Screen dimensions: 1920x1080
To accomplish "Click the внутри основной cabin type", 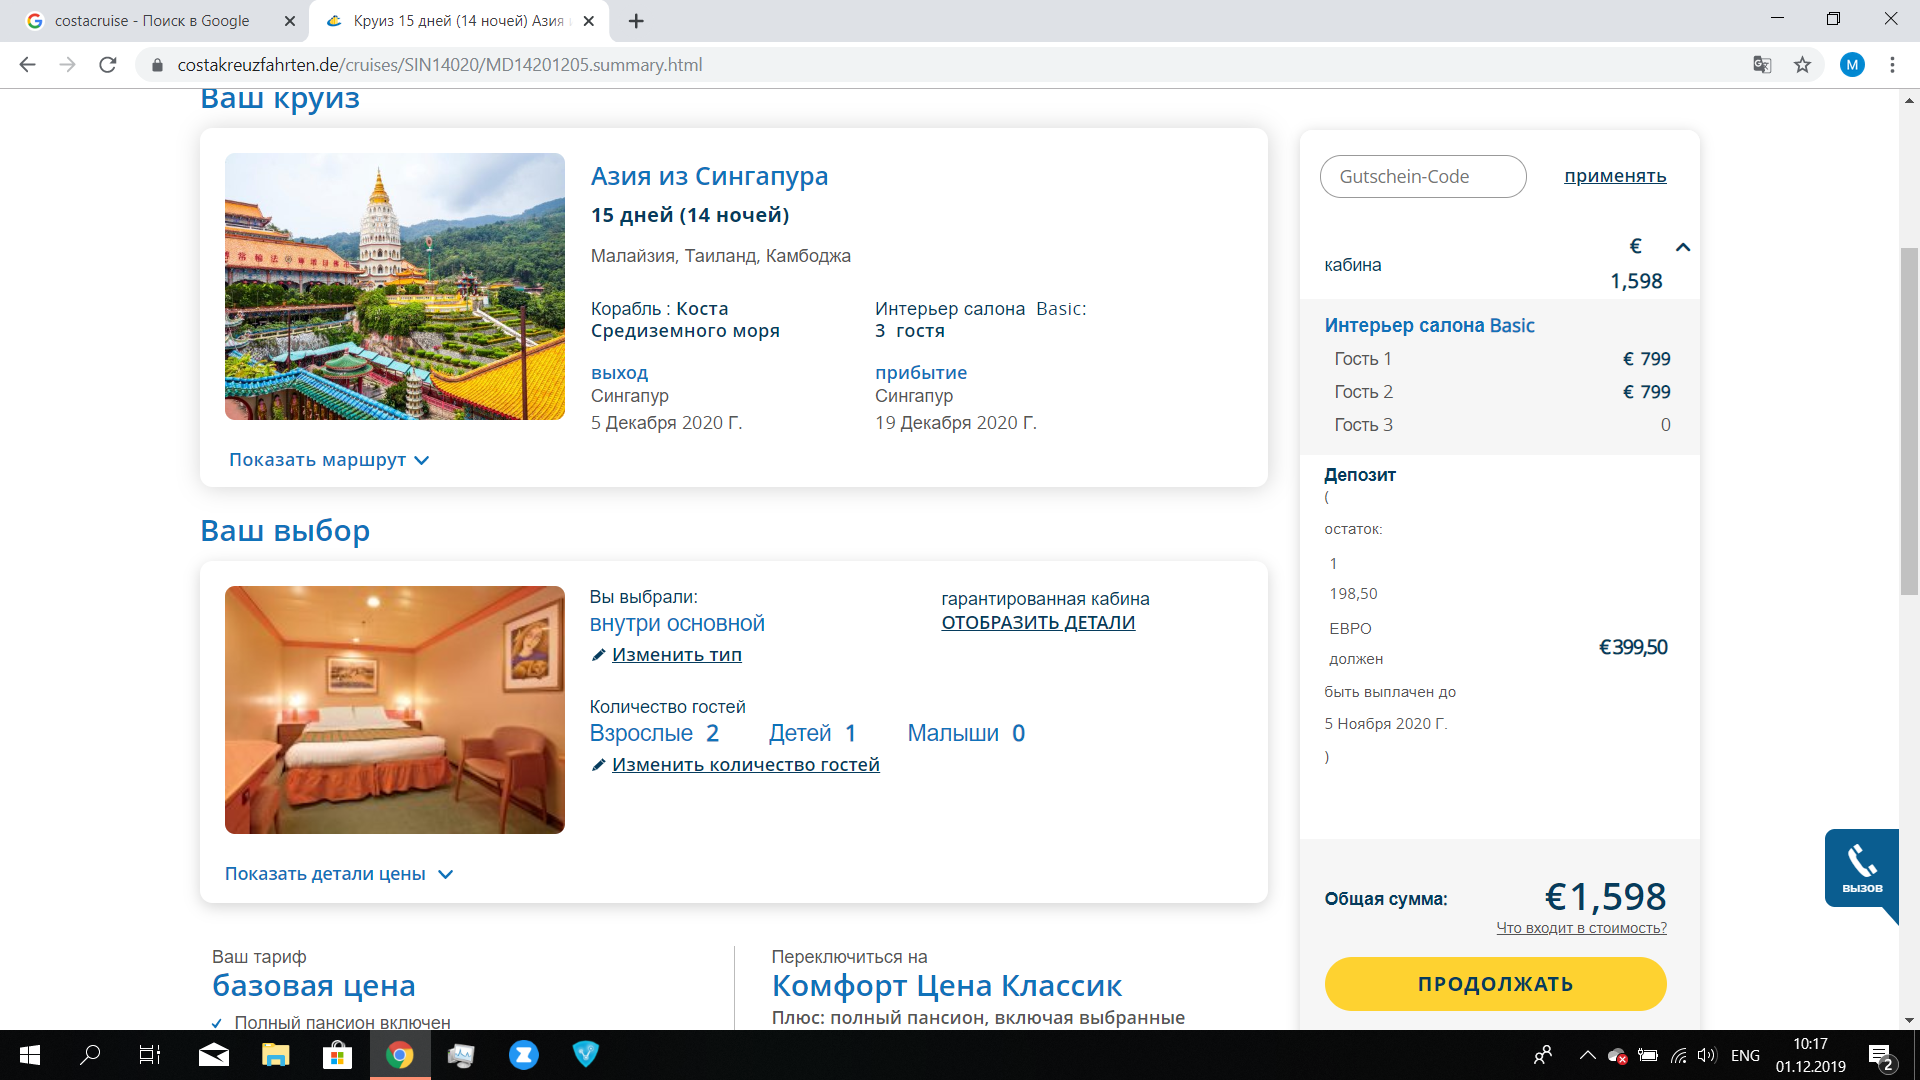I will tap(677, 624).
